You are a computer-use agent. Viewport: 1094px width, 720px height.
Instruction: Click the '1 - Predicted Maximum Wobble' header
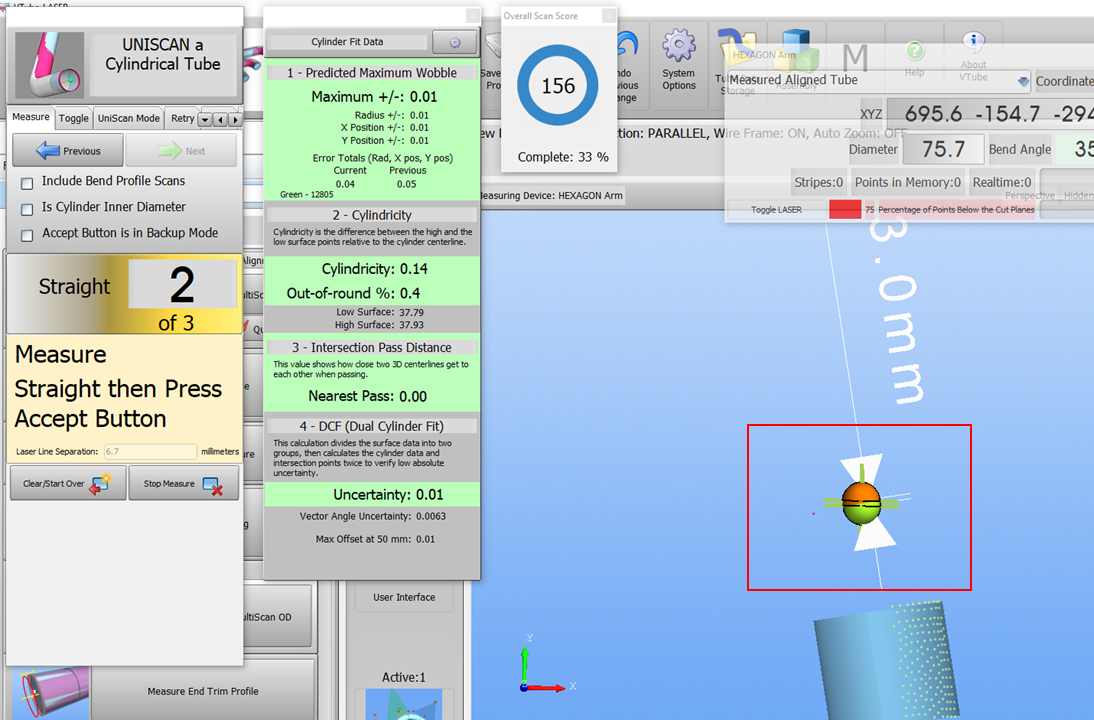372,73
